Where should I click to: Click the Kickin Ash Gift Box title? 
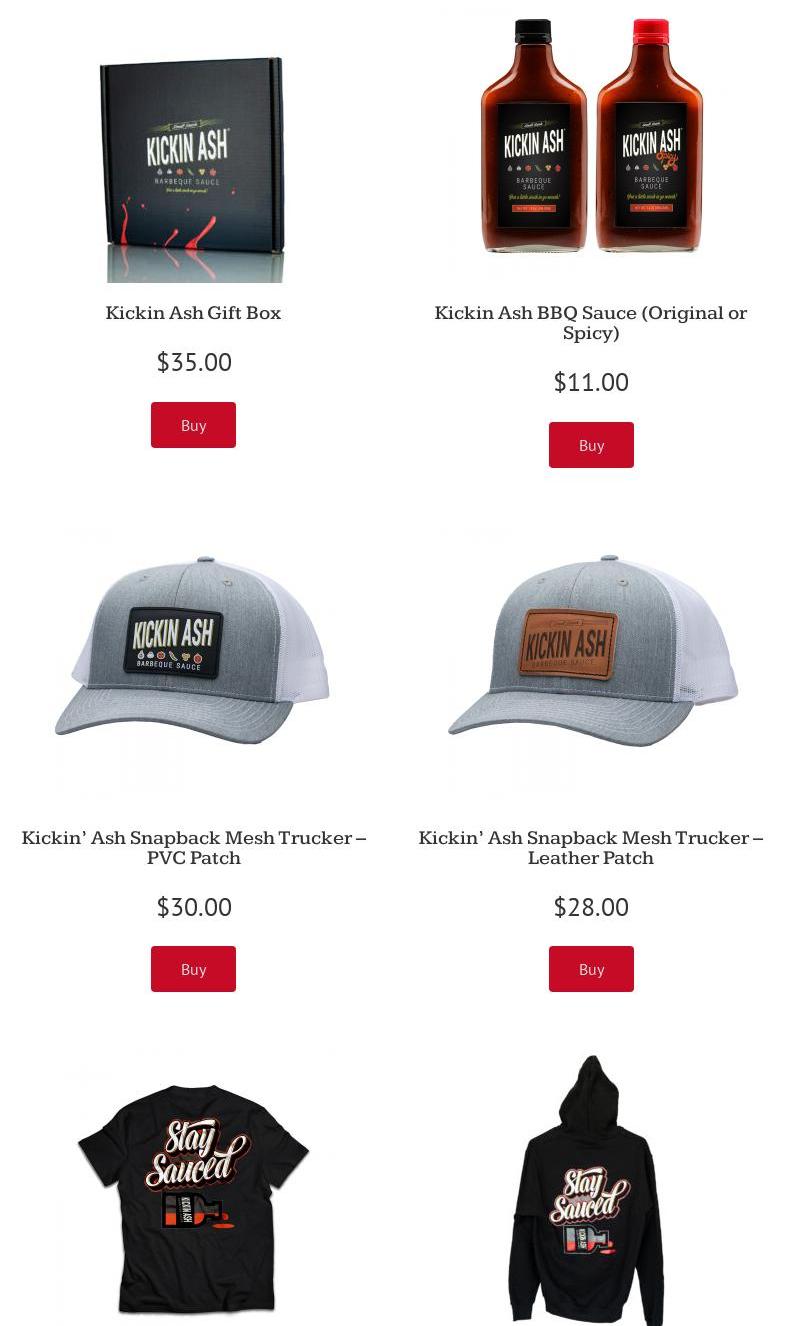point(193,313)
